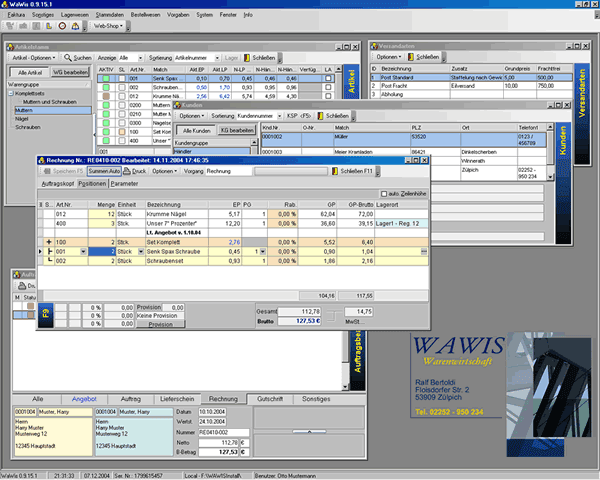Click the yellow-blue bell icon in main toolbar

click(x=75, y=26)
